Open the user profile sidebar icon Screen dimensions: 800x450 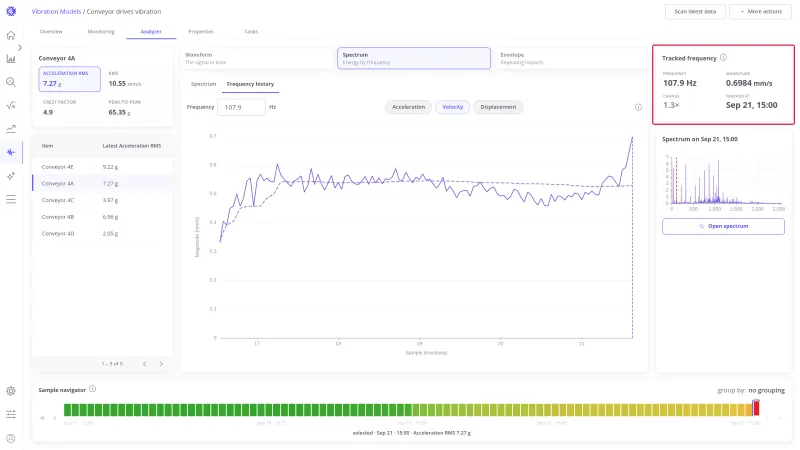click(11, 438)
